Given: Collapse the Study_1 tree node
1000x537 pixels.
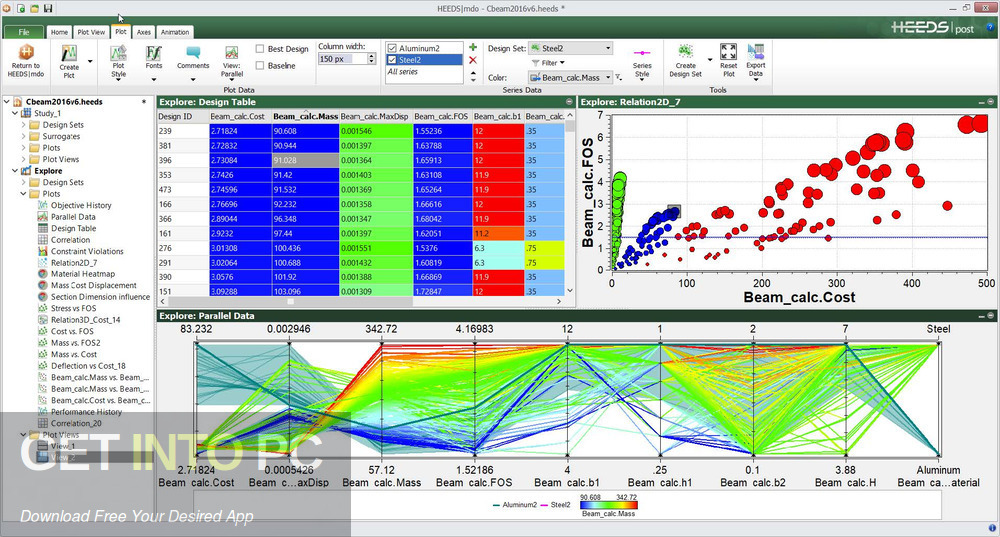Looking at the screenshot, I should [15, 113].
